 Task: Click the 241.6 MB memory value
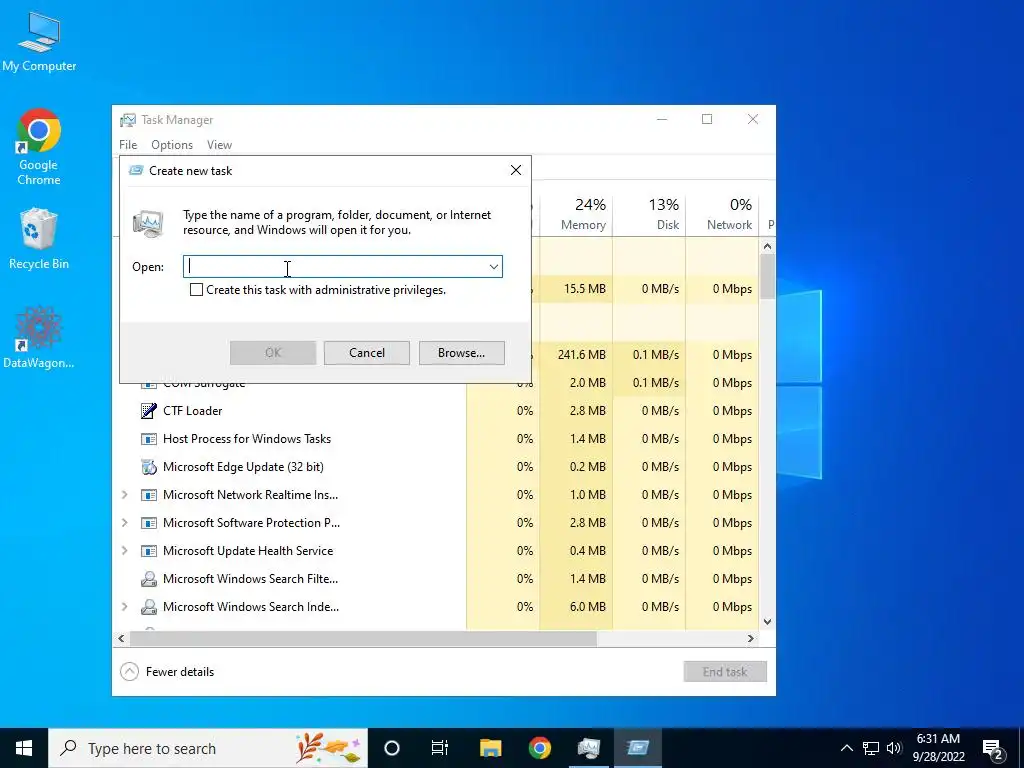[x=582, y=355]
